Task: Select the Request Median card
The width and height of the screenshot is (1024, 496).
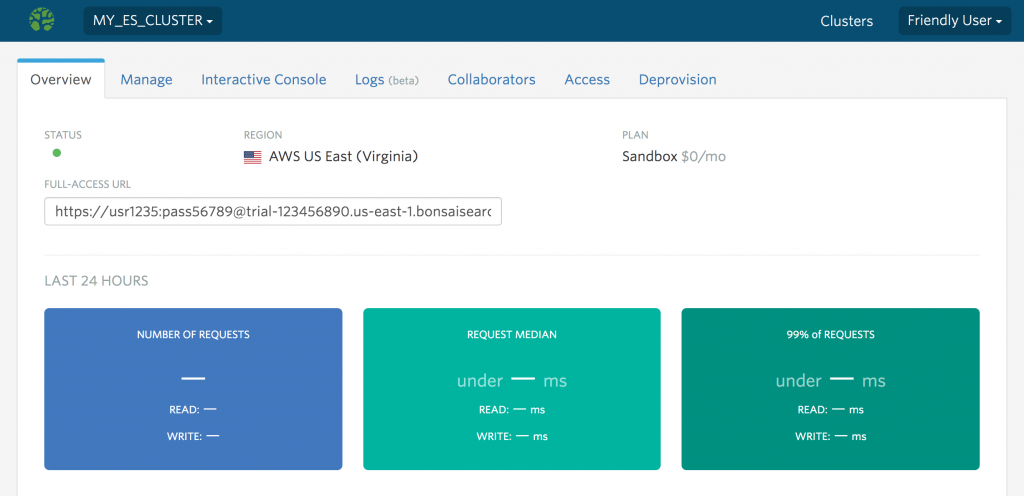Action: [x=511, y=389]
